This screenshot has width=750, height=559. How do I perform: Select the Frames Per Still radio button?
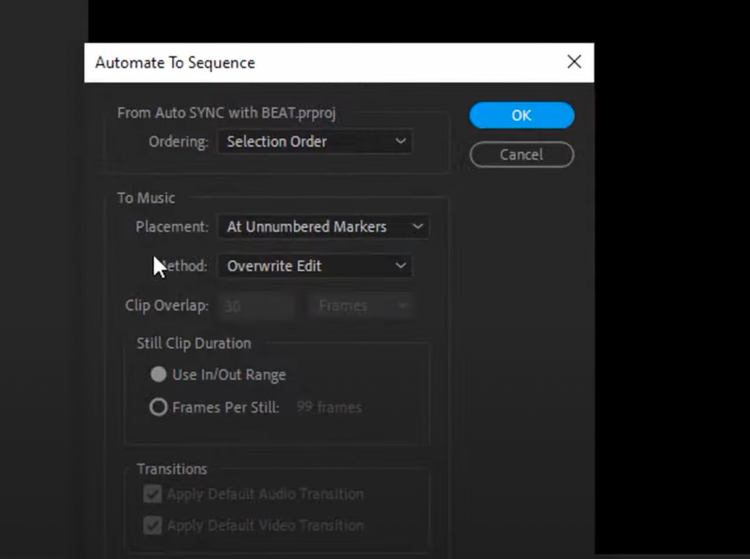point(158,407)
